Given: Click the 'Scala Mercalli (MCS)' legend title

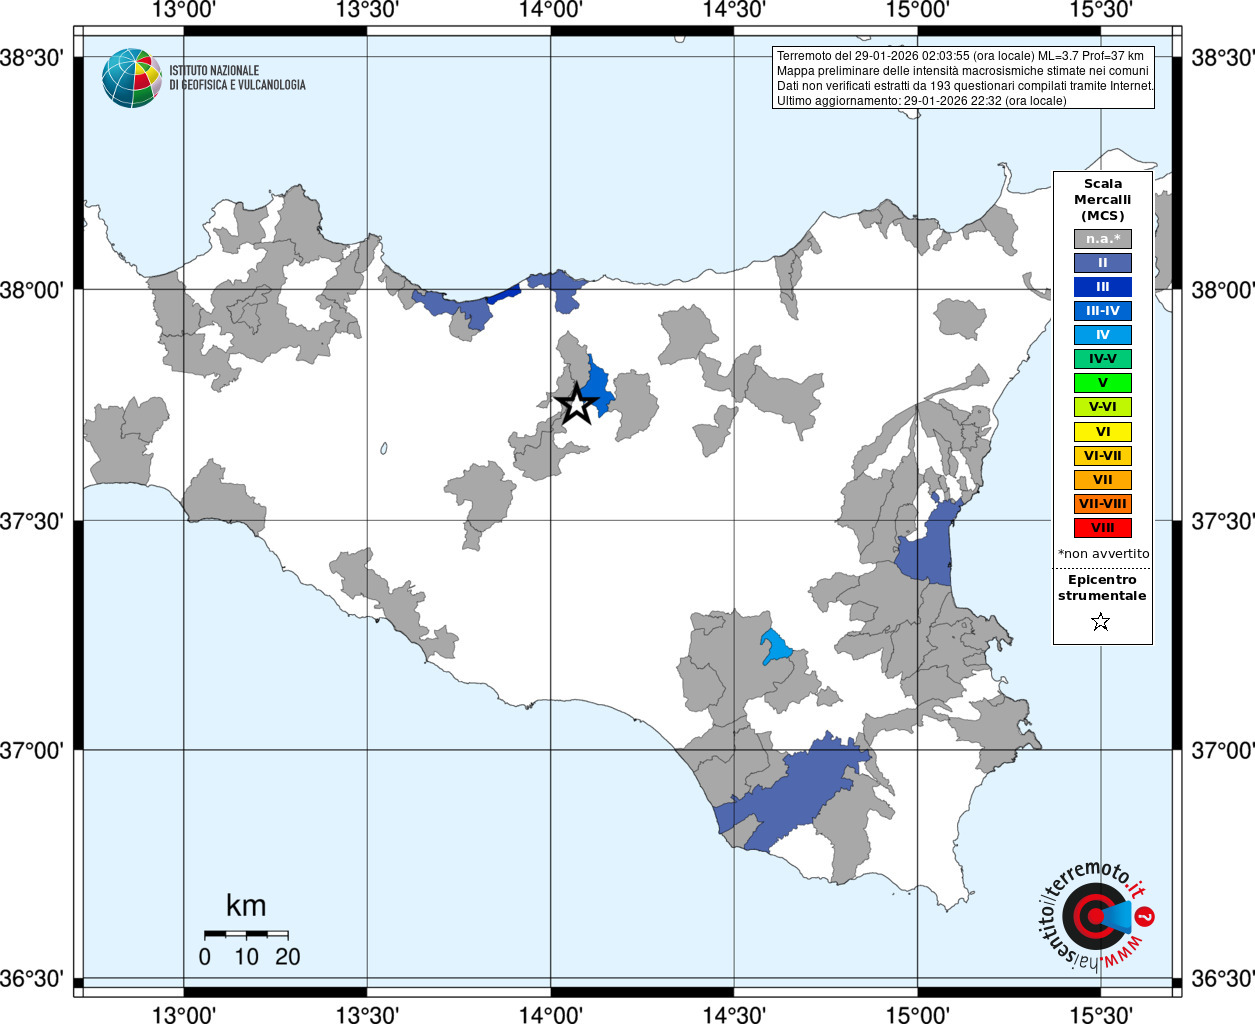Looking at the screenshot, I should click(x=1103, y=200).
